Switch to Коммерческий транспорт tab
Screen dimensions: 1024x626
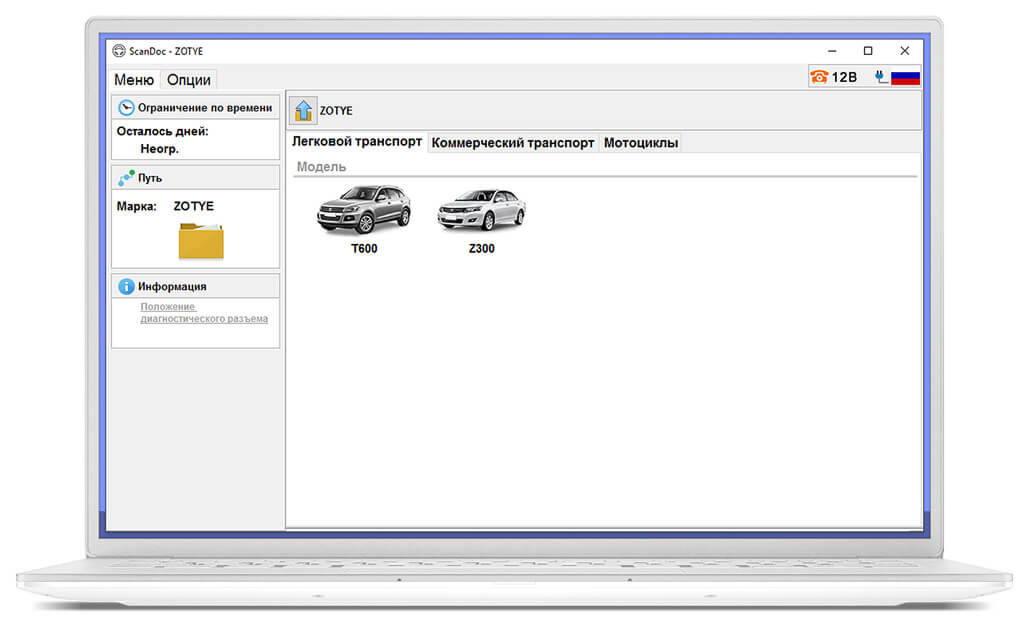513,143
